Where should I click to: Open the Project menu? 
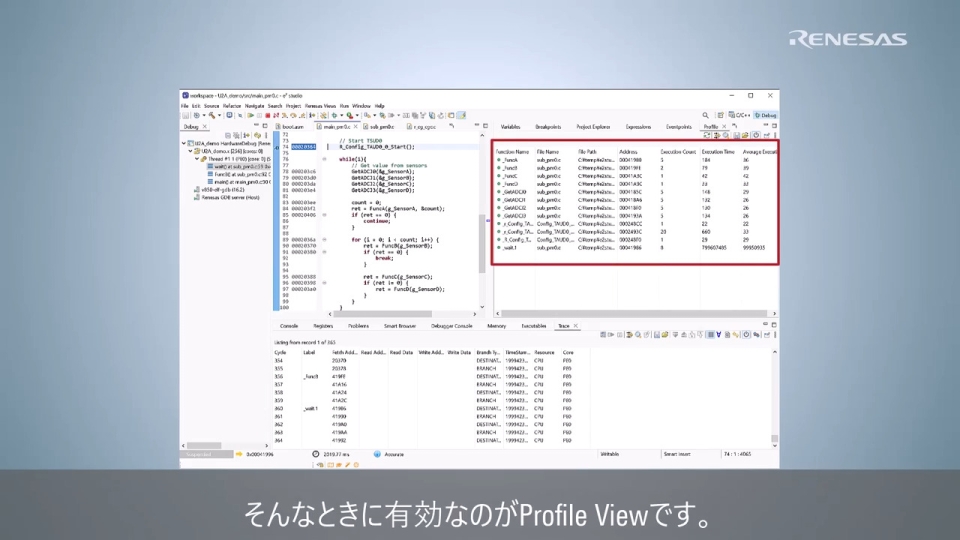tap(293, 106)
